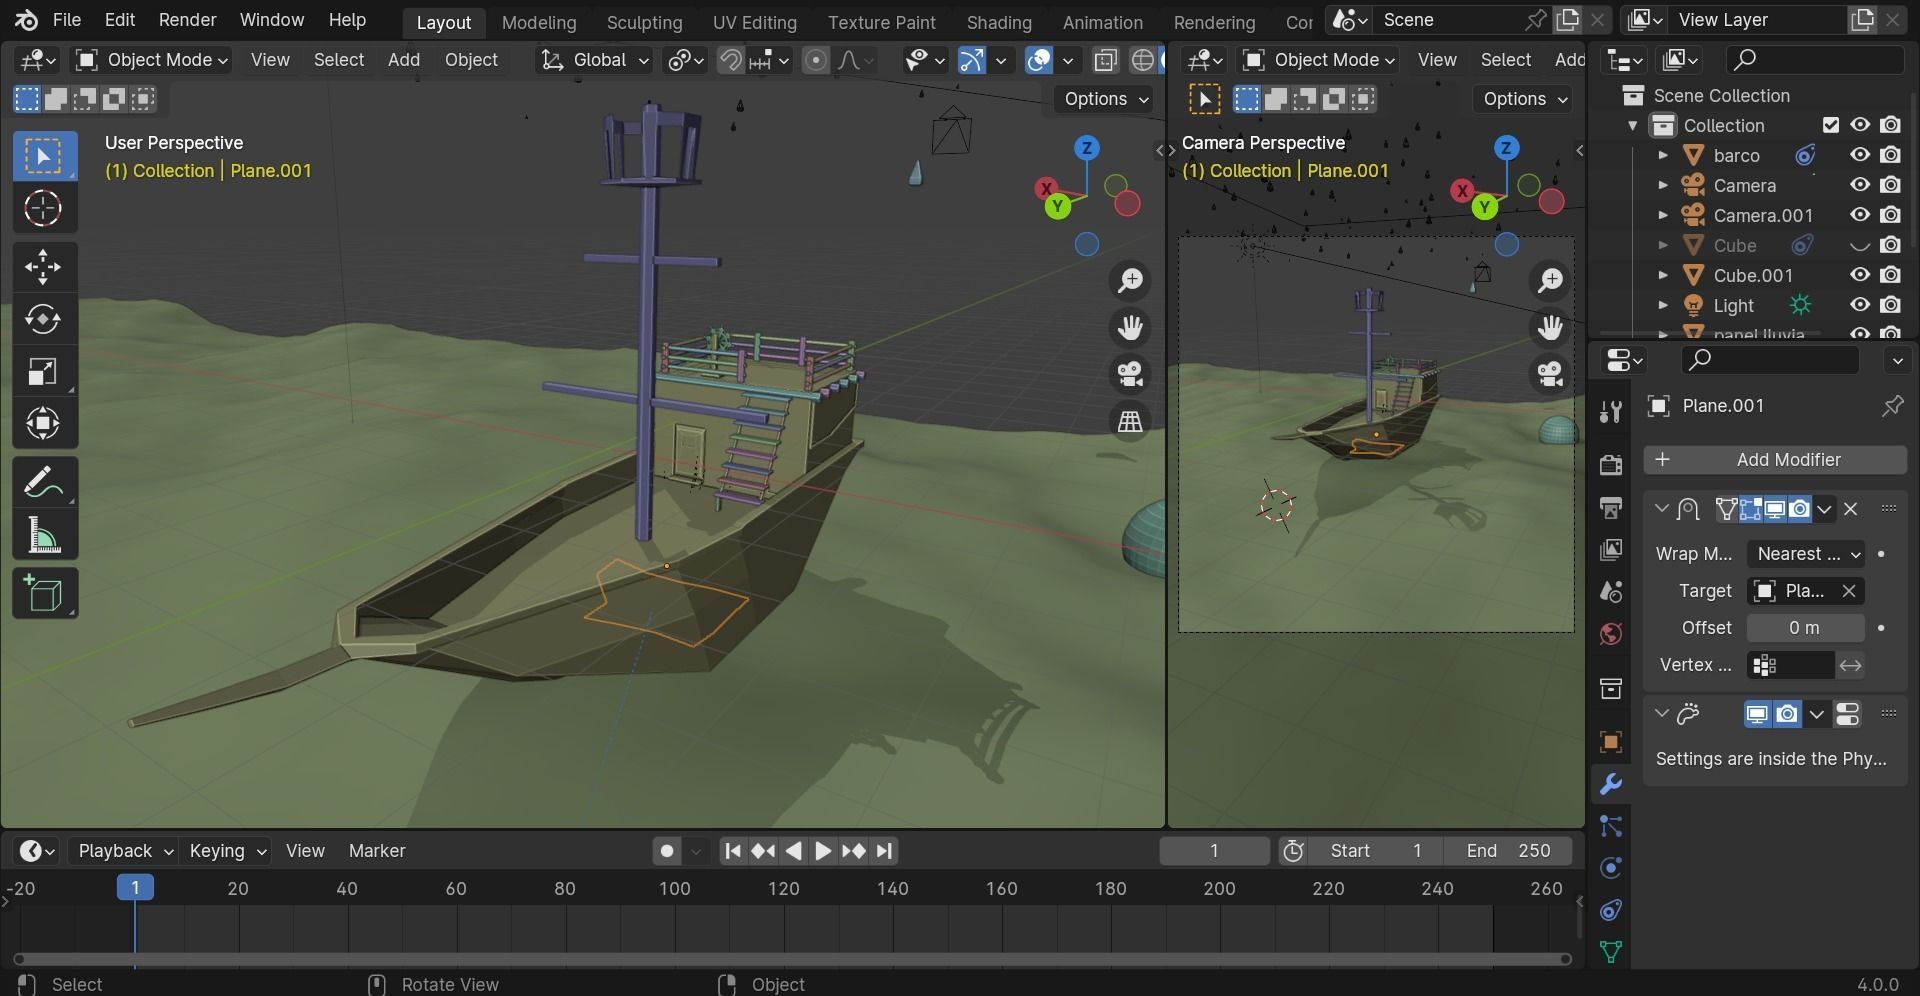Switch to the Shading workspace tab
1920x996 pixels.
[x=999, y=22]
